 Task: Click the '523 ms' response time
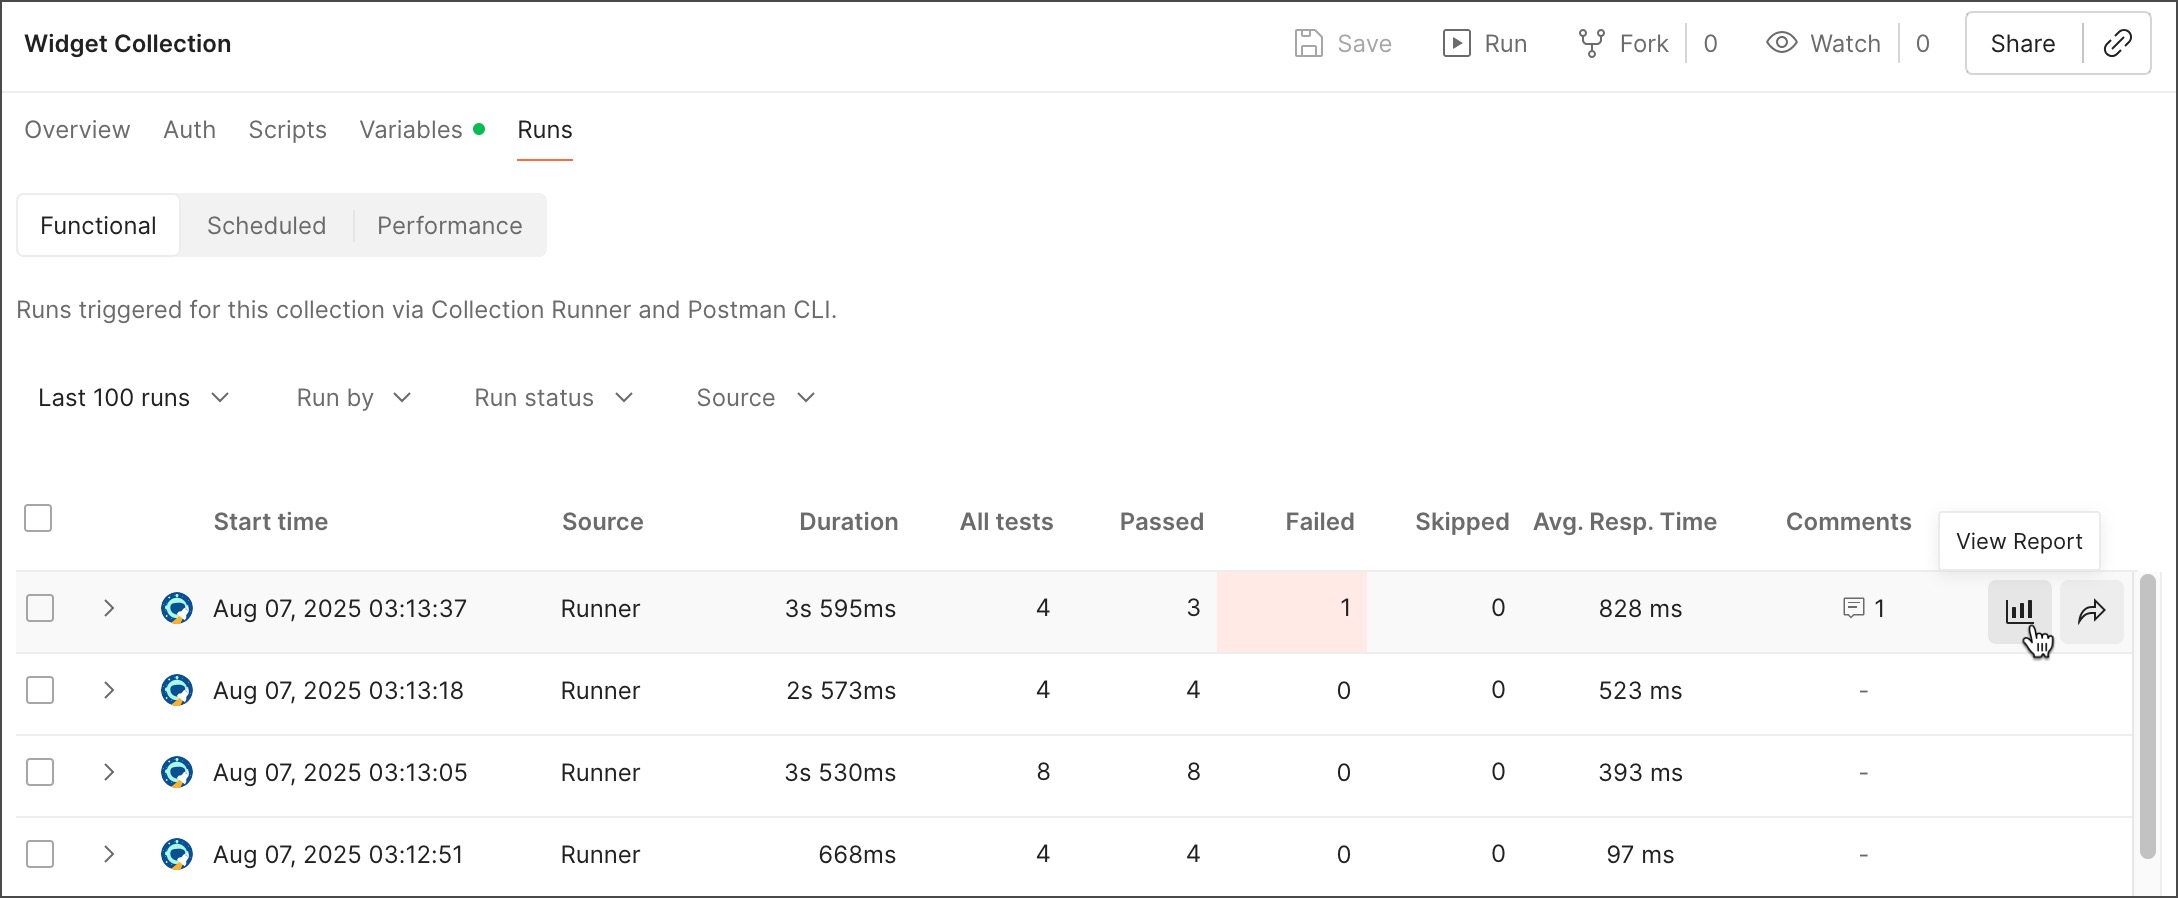click(x=1640, y=690)
